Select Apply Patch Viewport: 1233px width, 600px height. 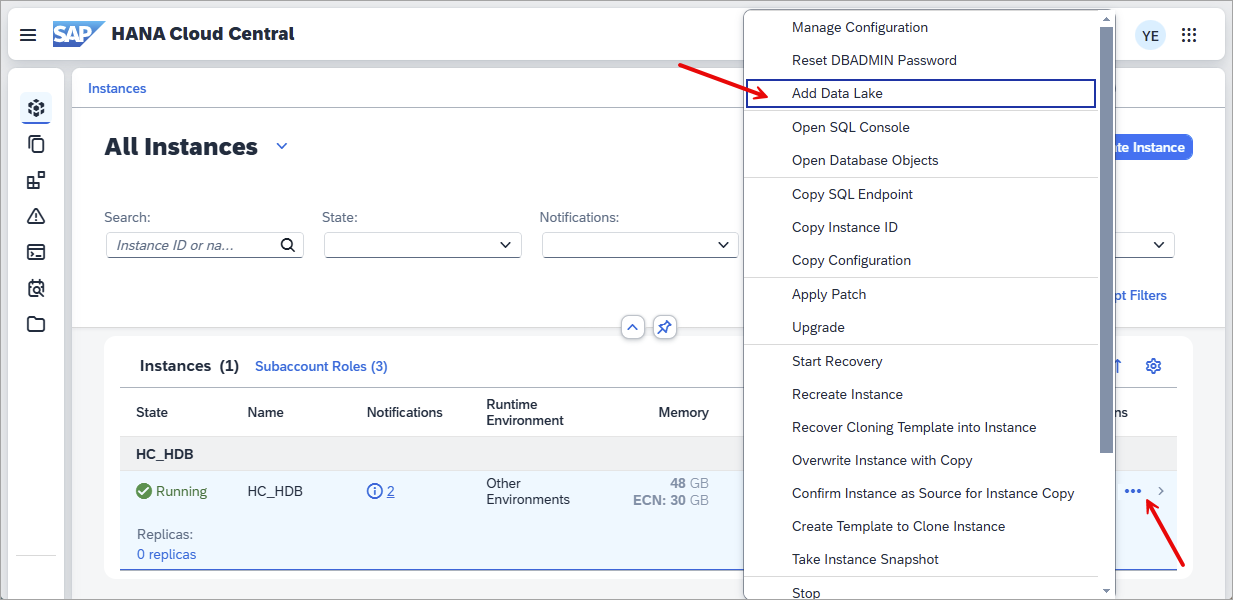tap(922, 294)
